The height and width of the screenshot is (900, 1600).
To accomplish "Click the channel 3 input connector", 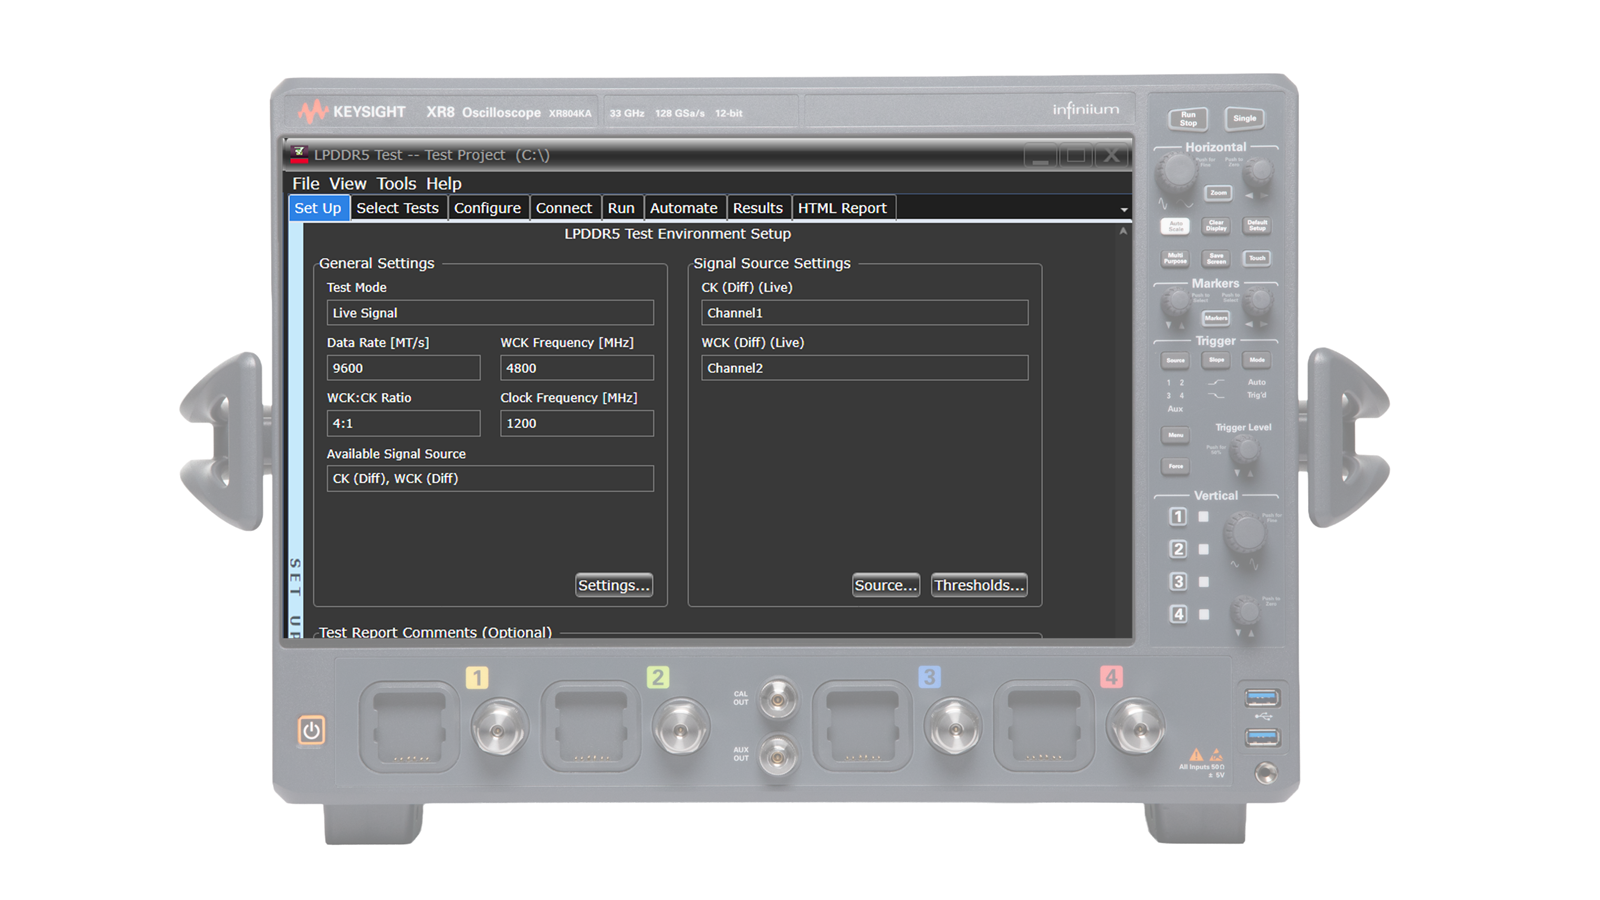I will coord(953,727).
